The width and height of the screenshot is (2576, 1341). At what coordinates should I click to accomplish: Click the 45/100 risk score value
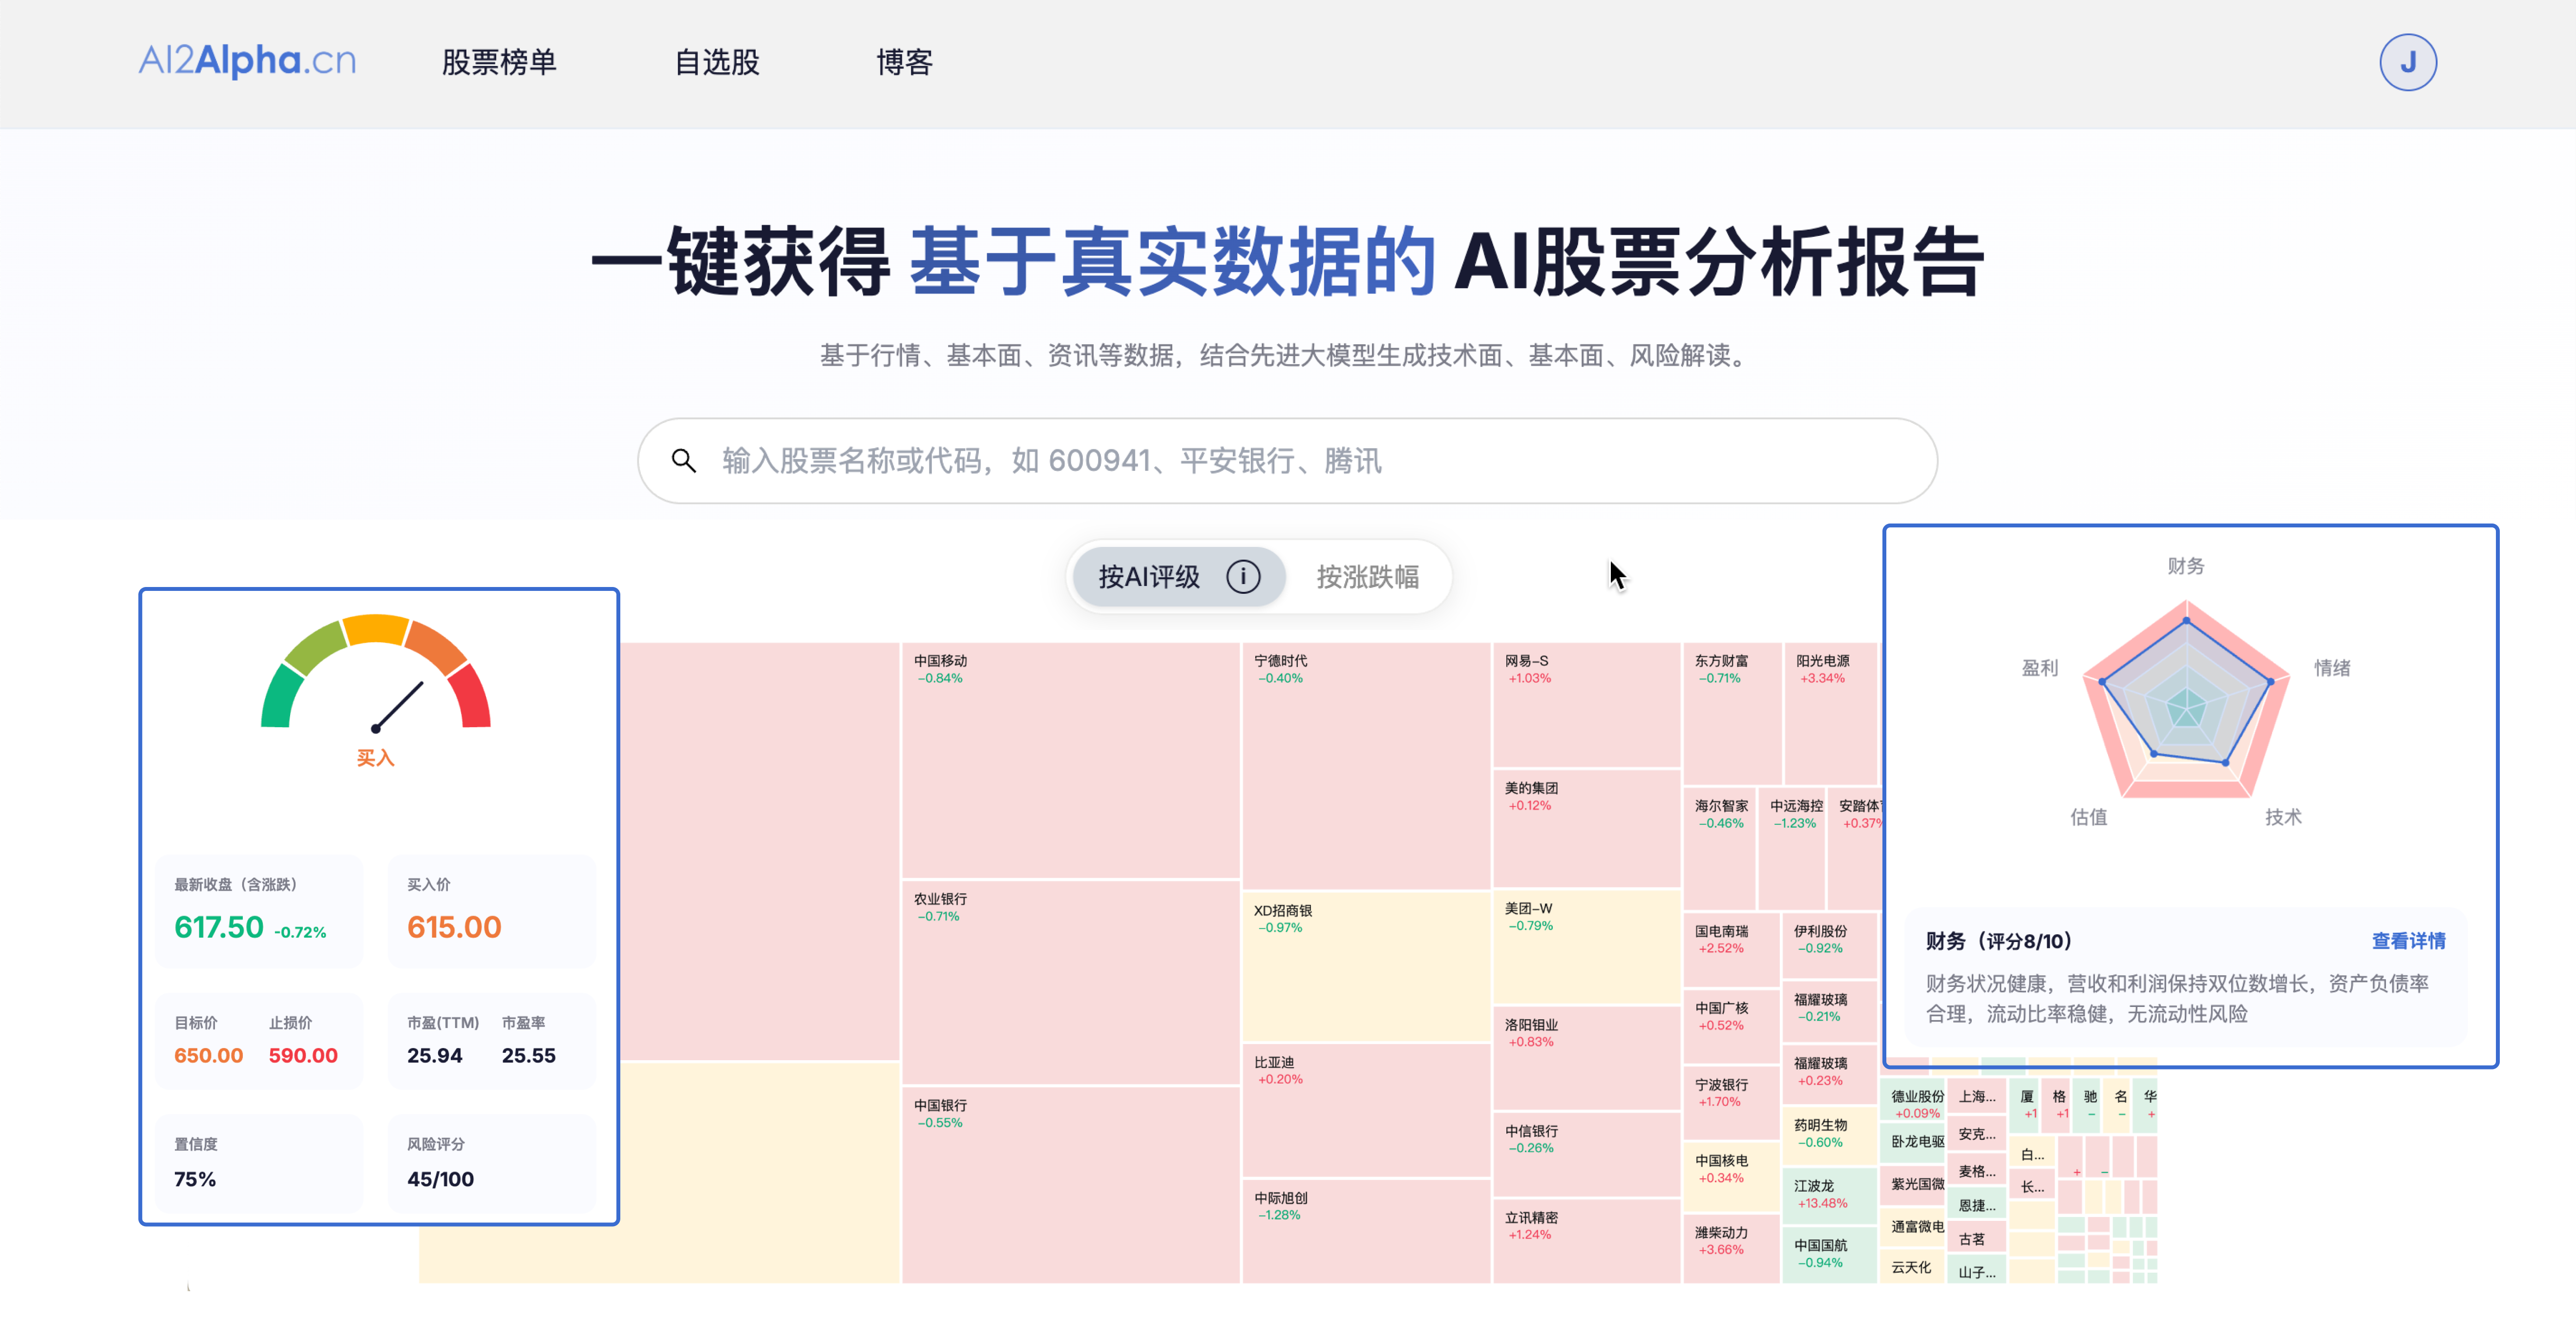click(x=440, y=1179)
